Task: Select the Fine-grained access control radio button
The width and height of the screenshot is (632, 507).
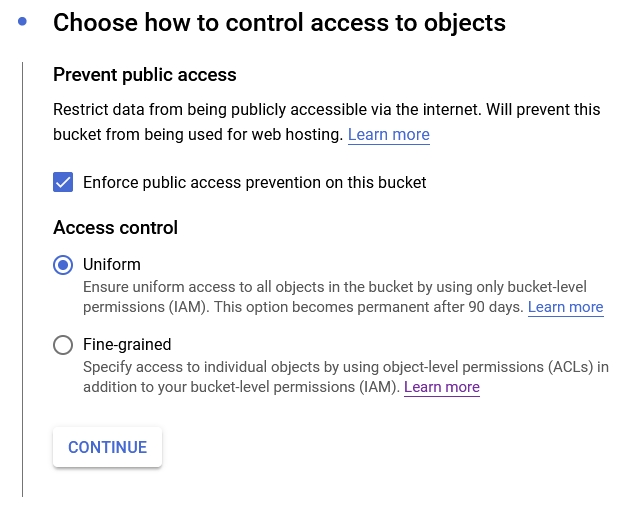Action: click(63, 345)
